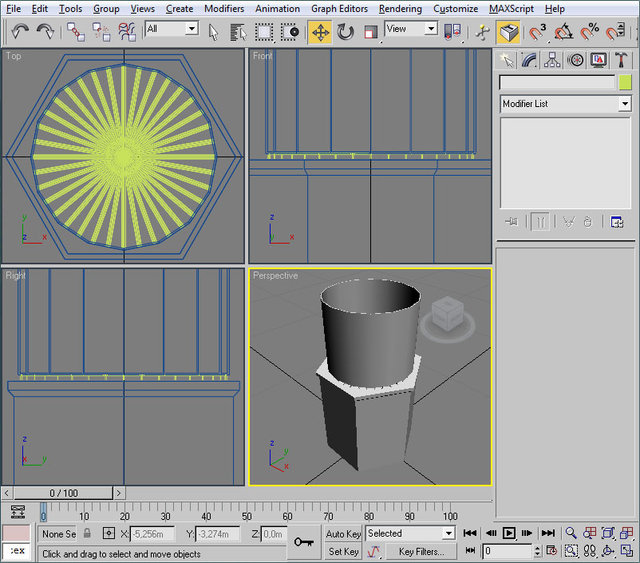The image size is (640, 563).
Task: Open the Hierarchy panel tab
Action: 553,60
